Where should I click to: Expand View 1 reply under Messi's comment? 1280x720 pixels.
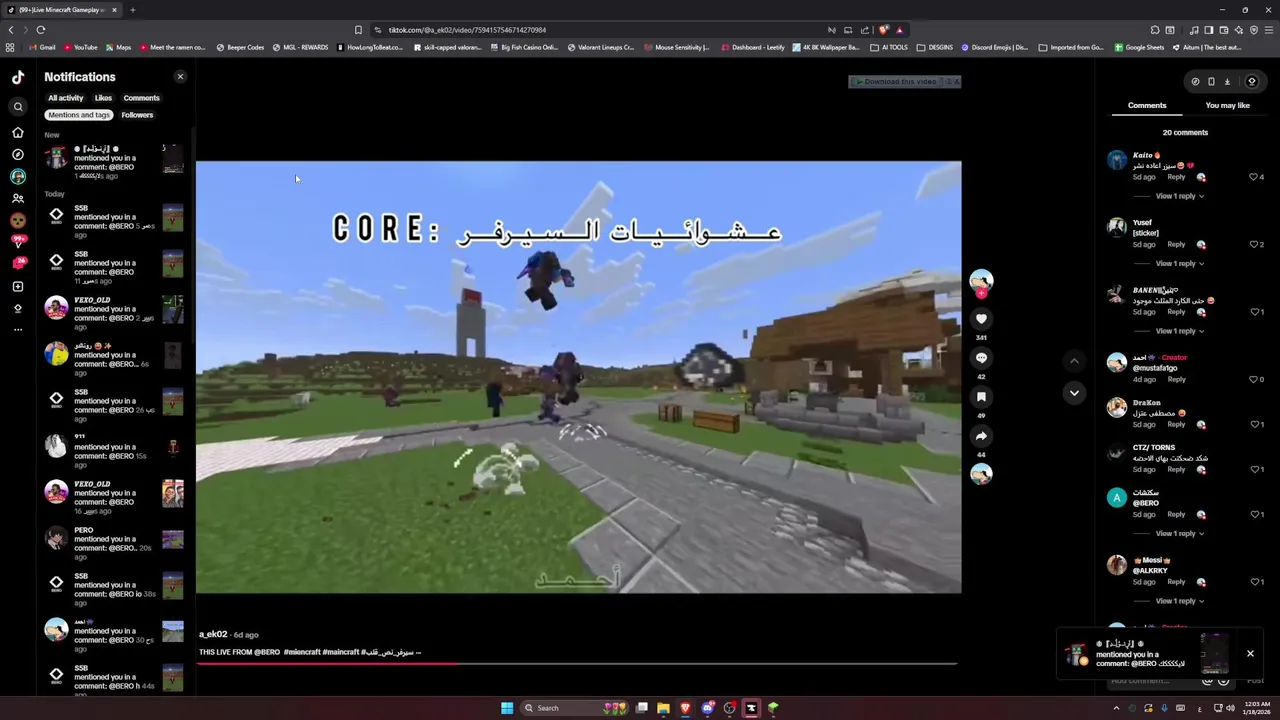coord(1179,601)
